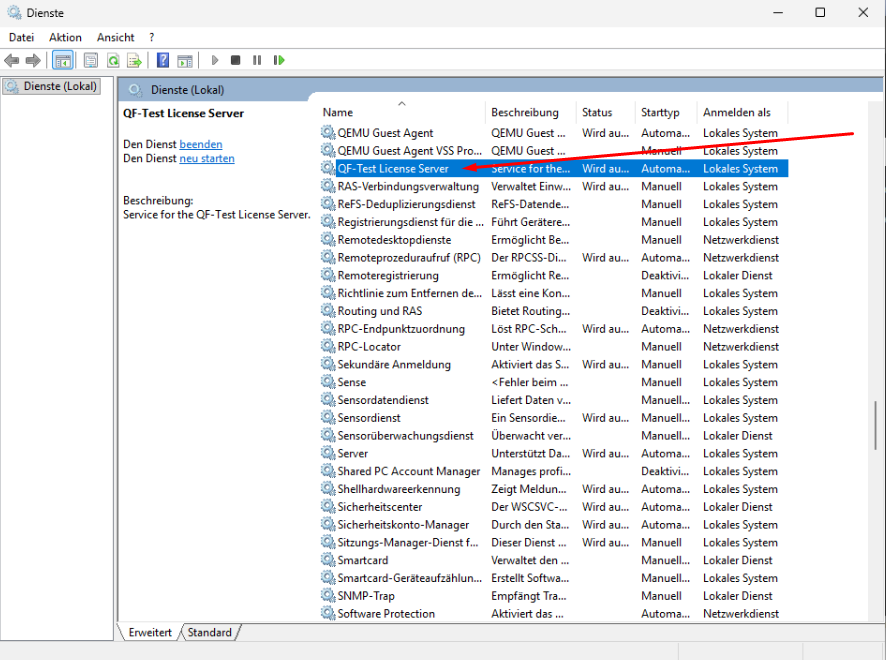
Task: Click gear icon of Sensordienst row
Action: 328,418
